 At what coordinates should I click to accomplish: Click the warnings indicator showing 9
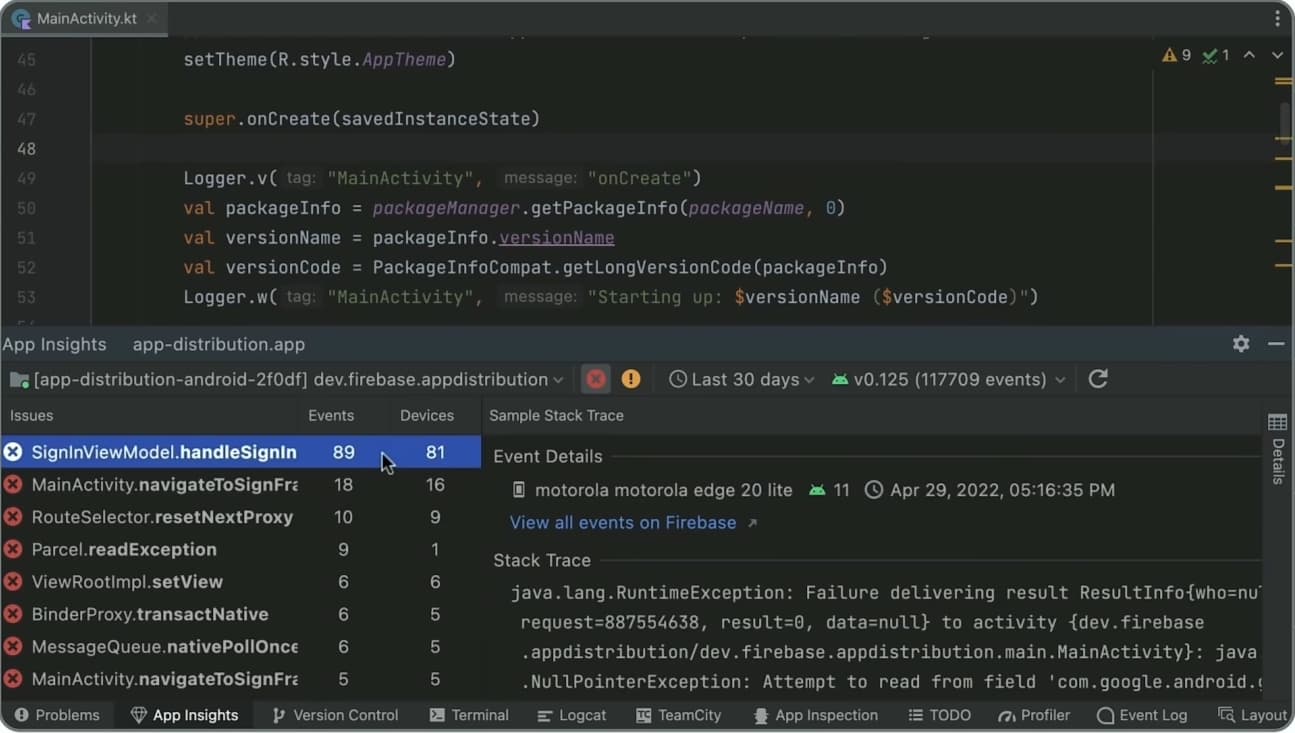tap(1176, 55)
